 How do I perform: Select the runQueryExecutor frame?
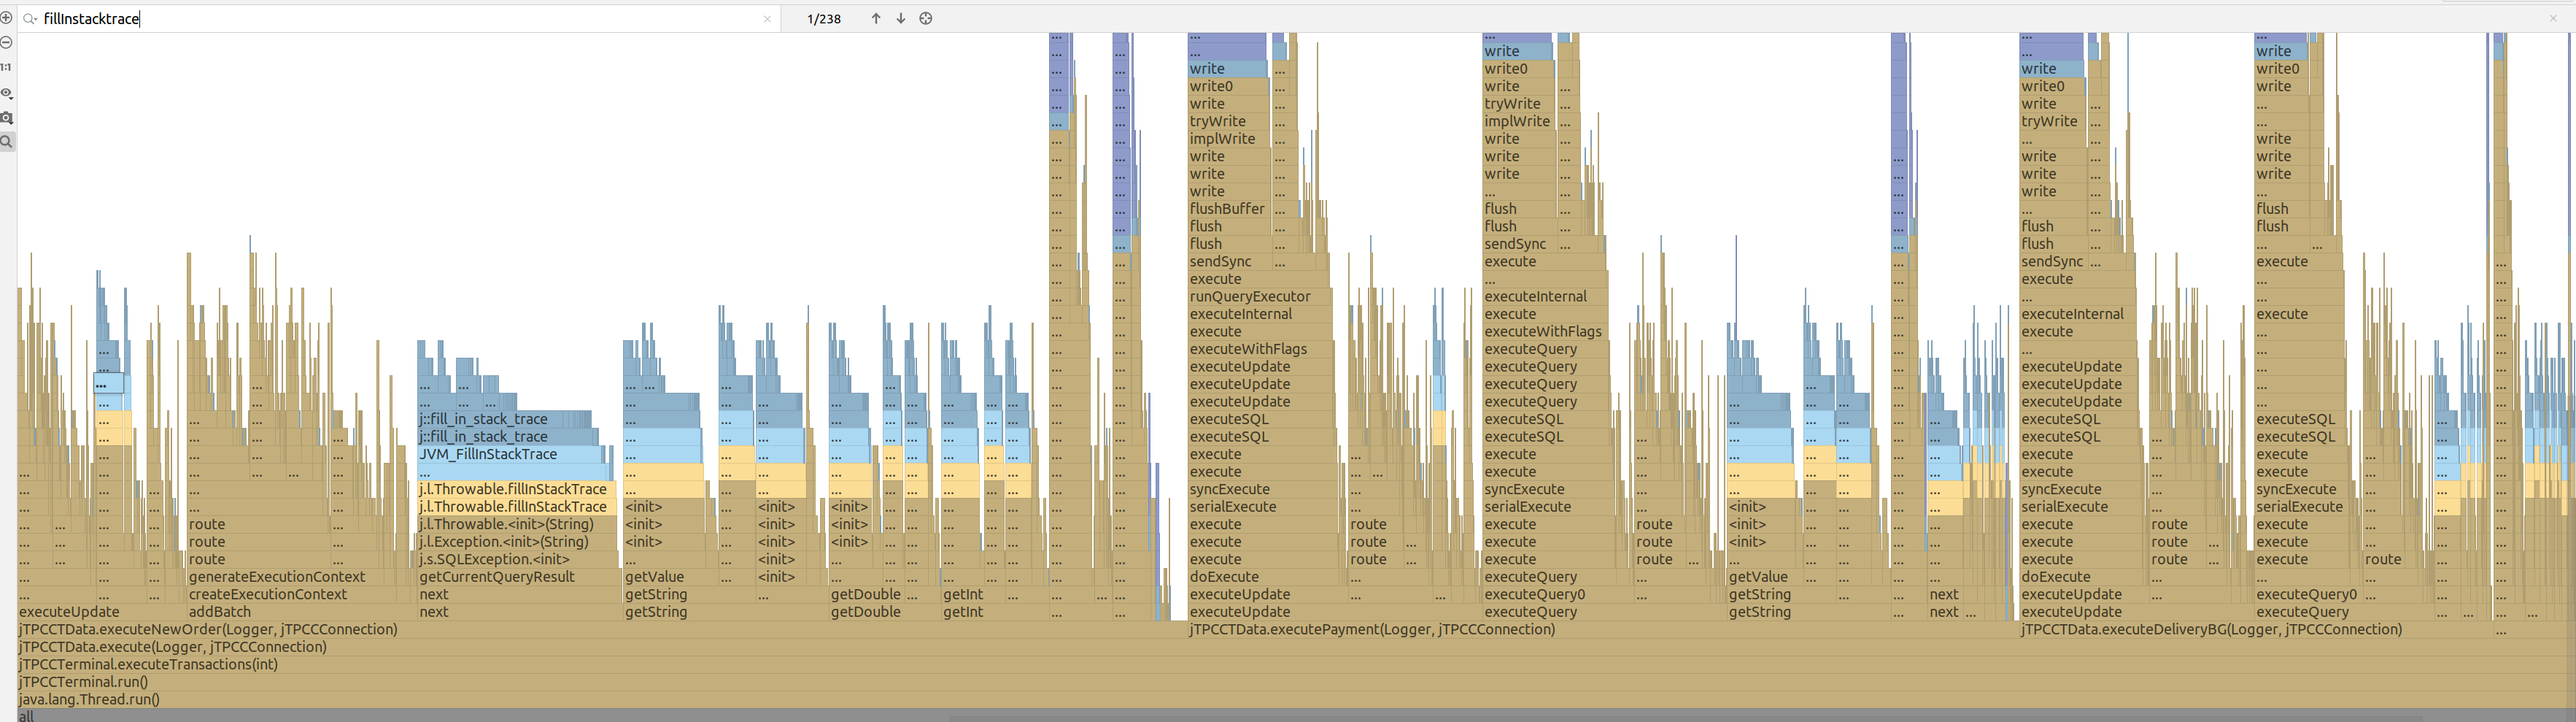pos(1259,297)
